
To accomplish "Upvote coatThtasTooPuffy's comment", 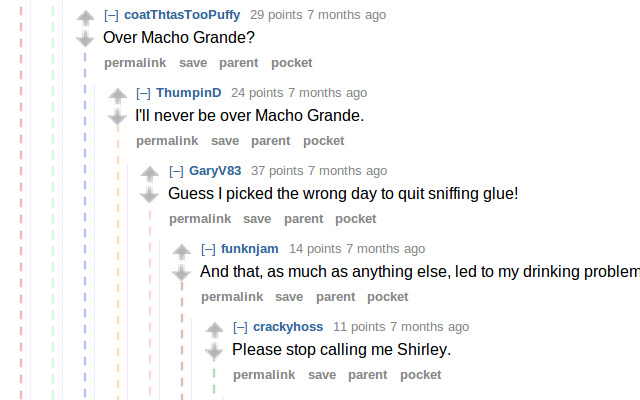I will click(85, 18).
